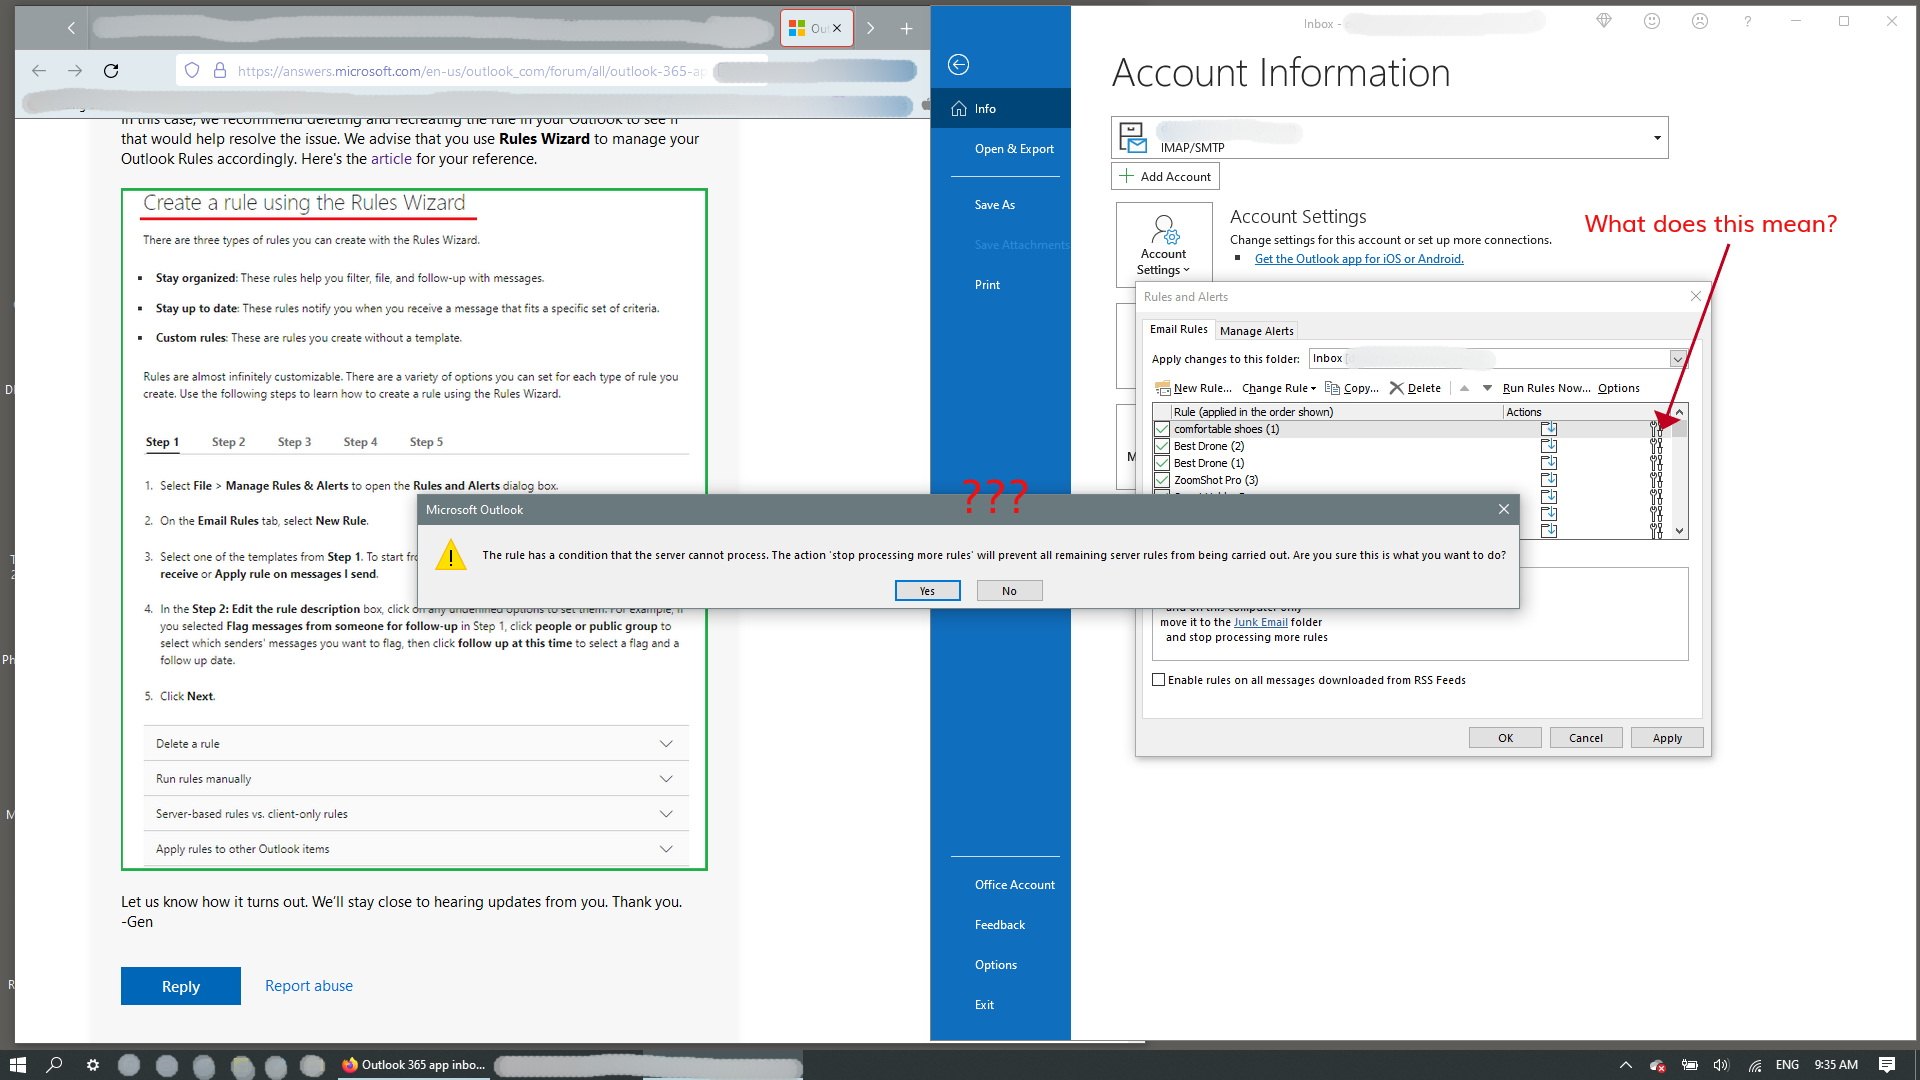1920x1080 pixels.
Task: Switch to Manage Alerts tab
Action: [1257, 331]
